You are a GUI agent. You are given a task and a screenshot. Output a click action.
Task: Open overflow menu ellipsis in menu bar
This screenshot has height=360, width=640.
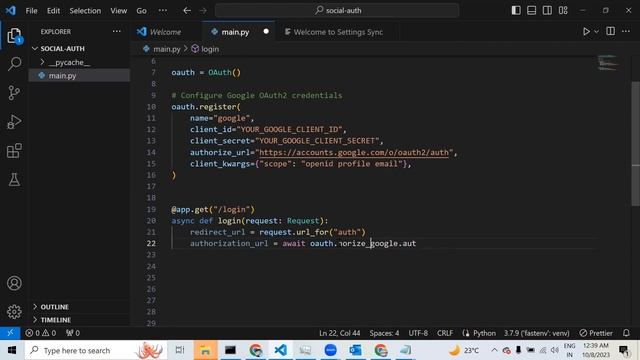click(x=162, y=11)
